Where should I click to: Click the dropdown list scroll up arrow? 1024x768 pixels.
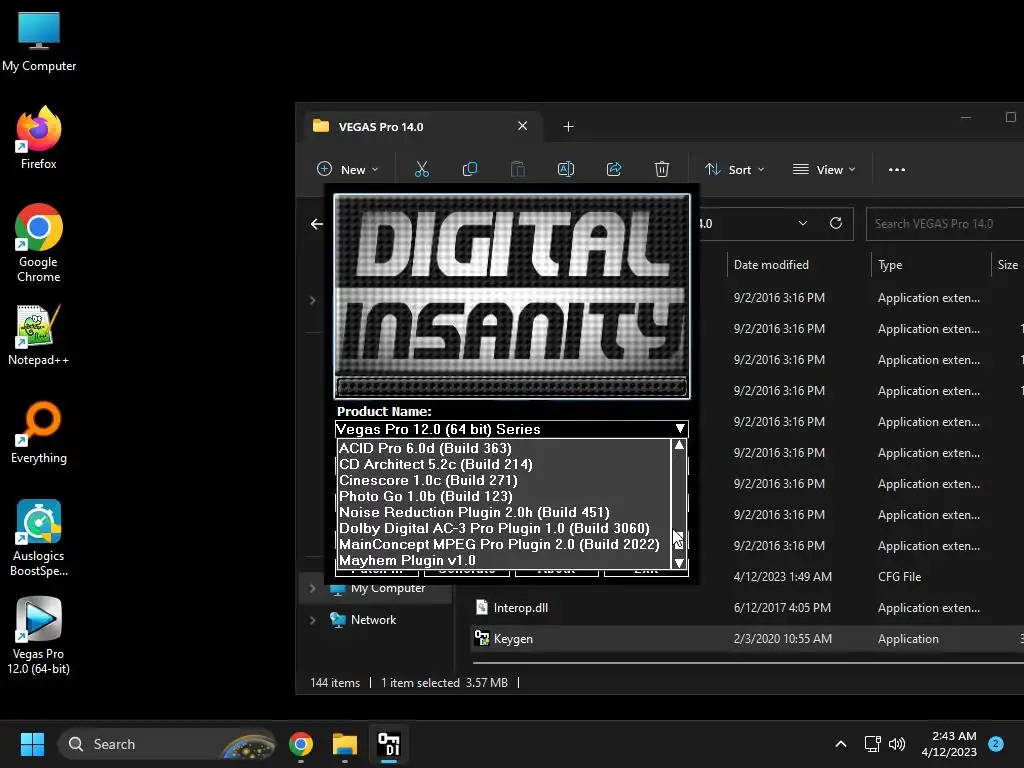tap(679, 445)
